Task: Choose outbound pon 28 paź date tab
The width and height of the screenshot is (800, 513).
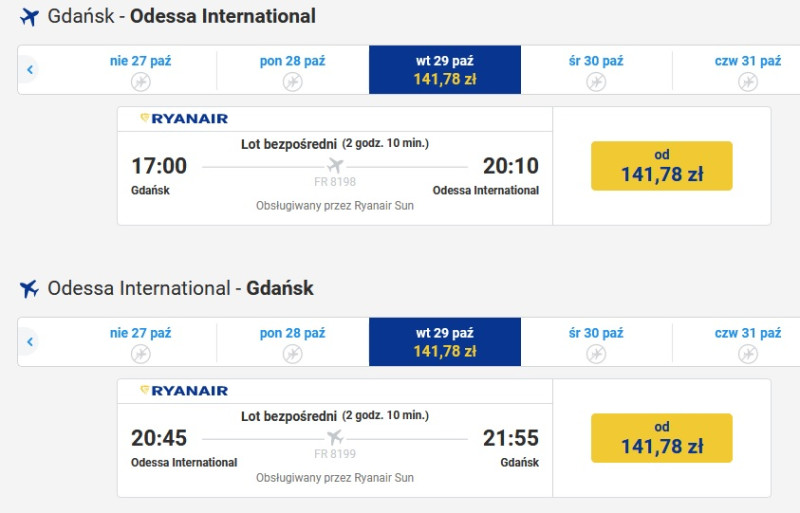Action: (292, 69)
